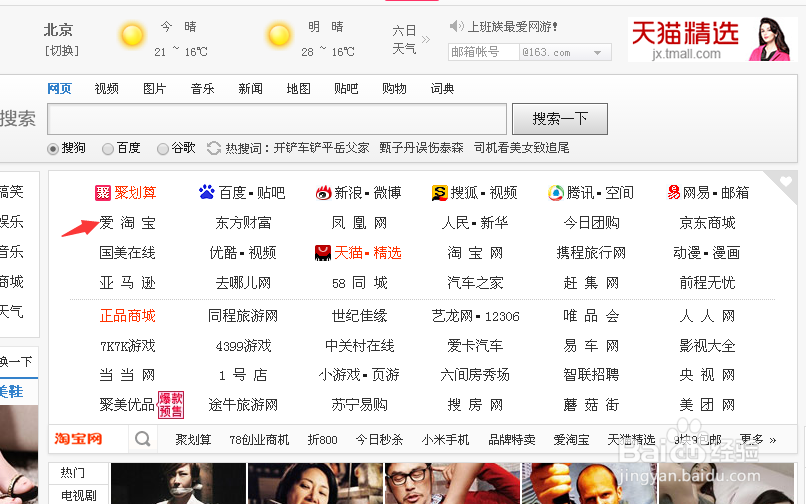Open 今日秒杀 in the Taobao bar
The width and height of the screenshot is (806, 504).
click(379, 440)
